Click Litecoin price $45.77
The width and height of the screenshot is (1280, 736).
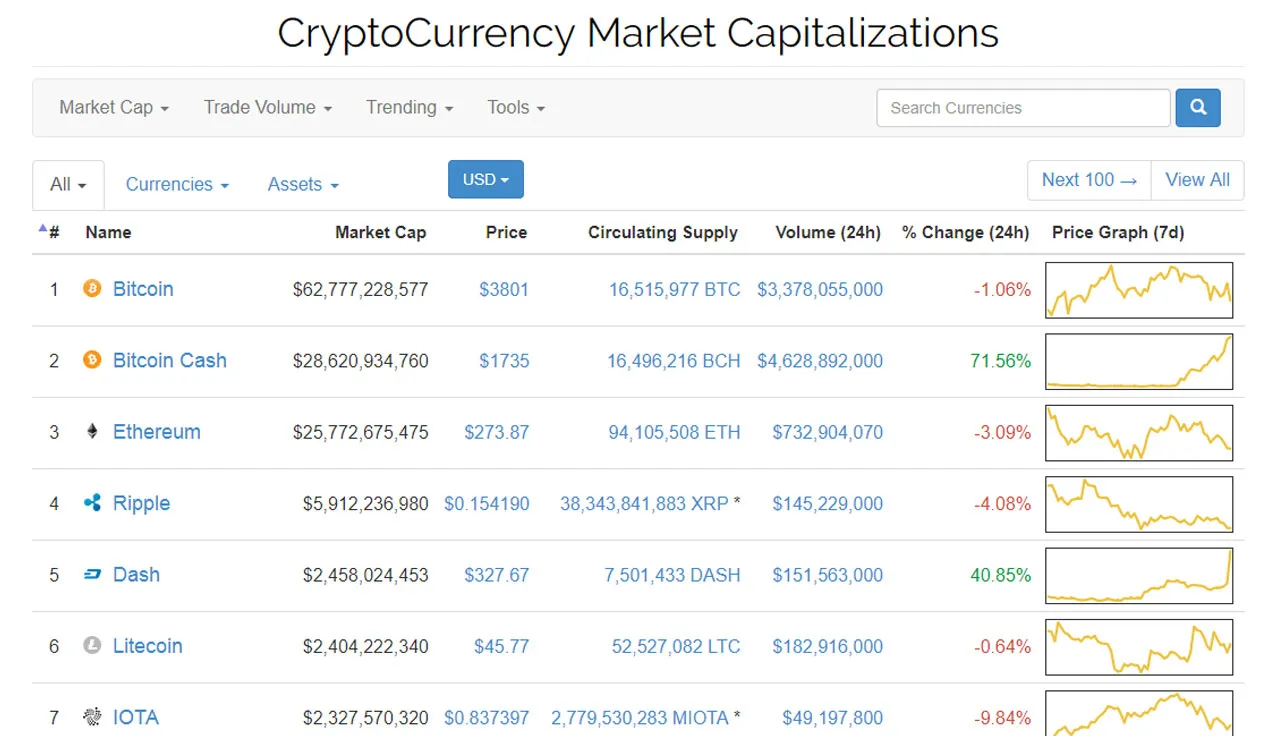pyautogui.click(x=502, y=647)
